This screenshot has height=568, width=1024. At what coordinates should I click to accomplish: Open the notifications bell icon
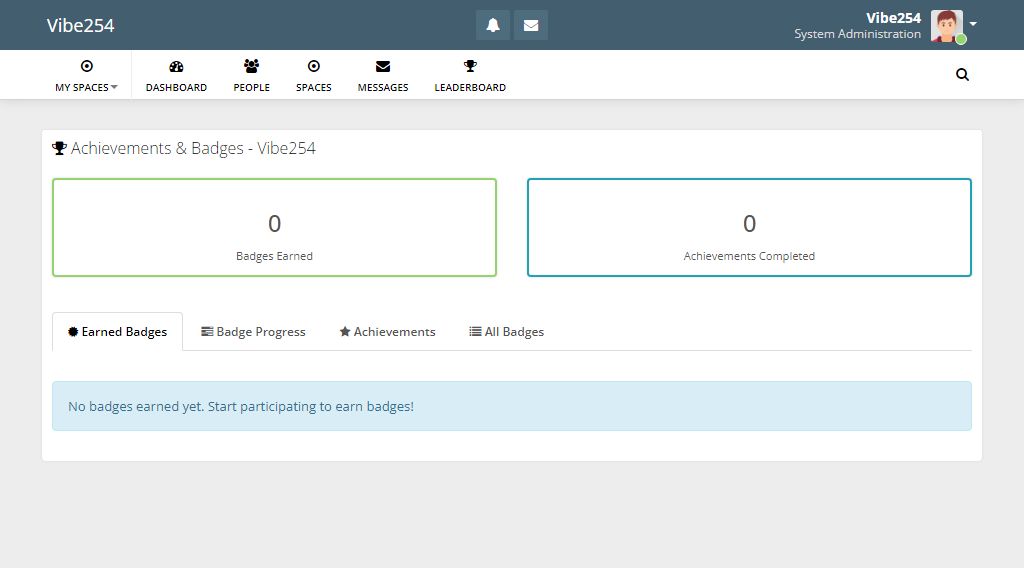click(492, 25)
